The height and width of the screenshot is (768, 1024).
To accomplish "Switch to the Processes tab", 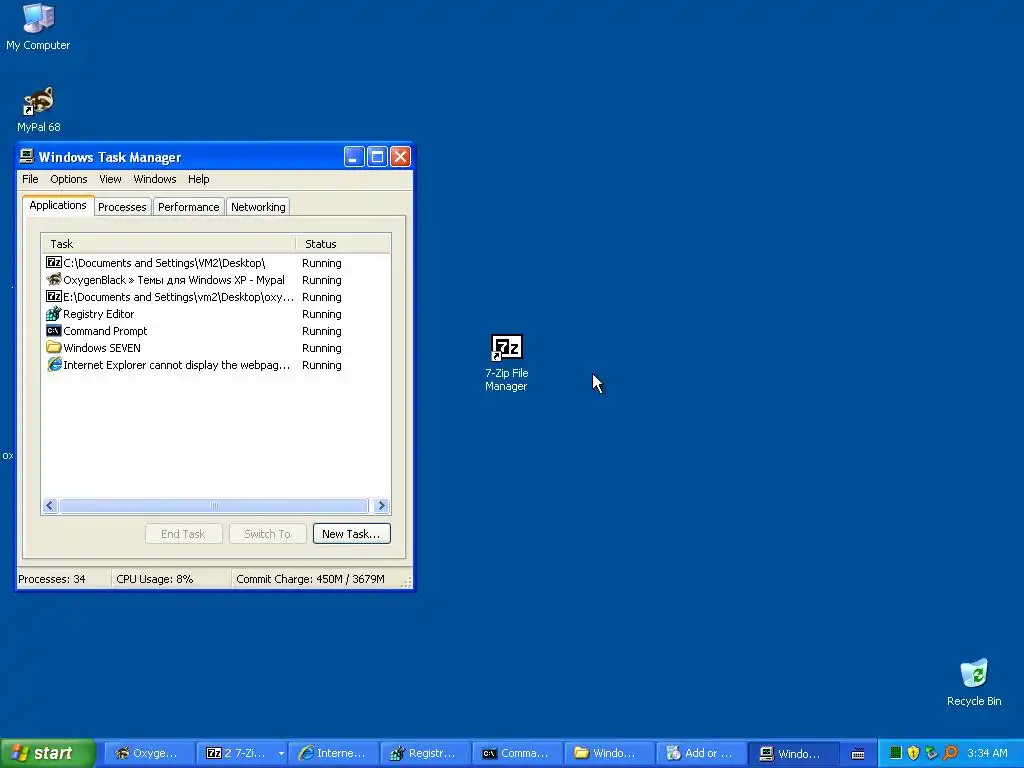I will 122,207.
